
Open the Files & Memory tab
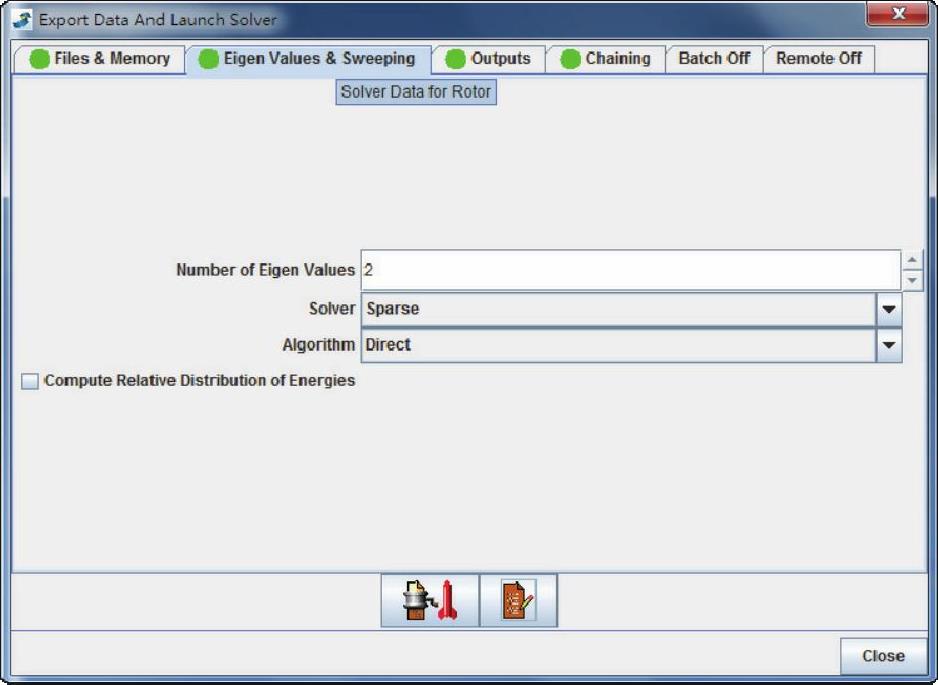point(99,59)
